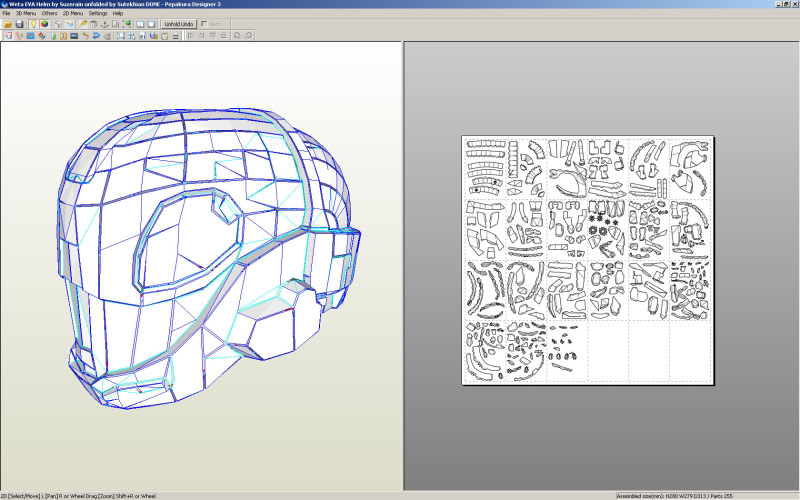Click the Open file folder icon
This screenshot has height=500, width=800.
(x=7, y=24)
